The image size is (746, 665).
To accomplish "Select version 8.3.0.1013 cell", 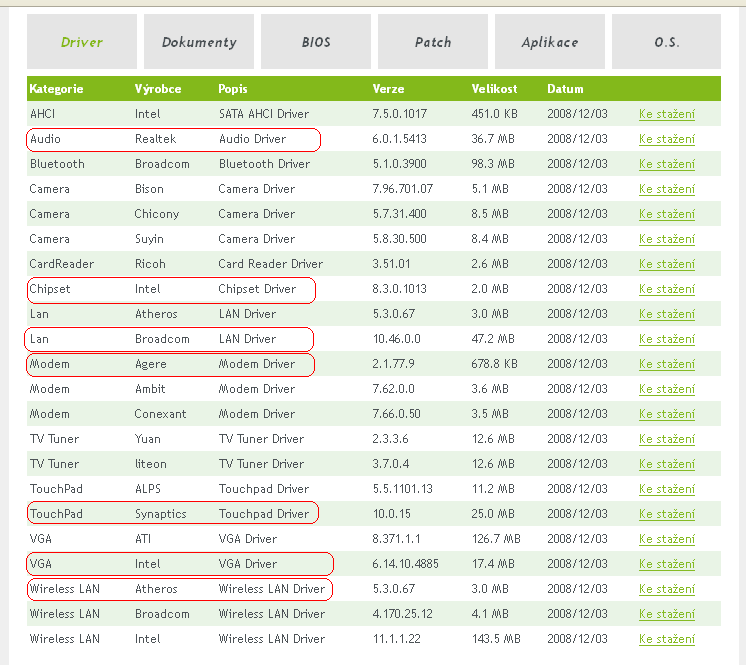I will point(399,289).
